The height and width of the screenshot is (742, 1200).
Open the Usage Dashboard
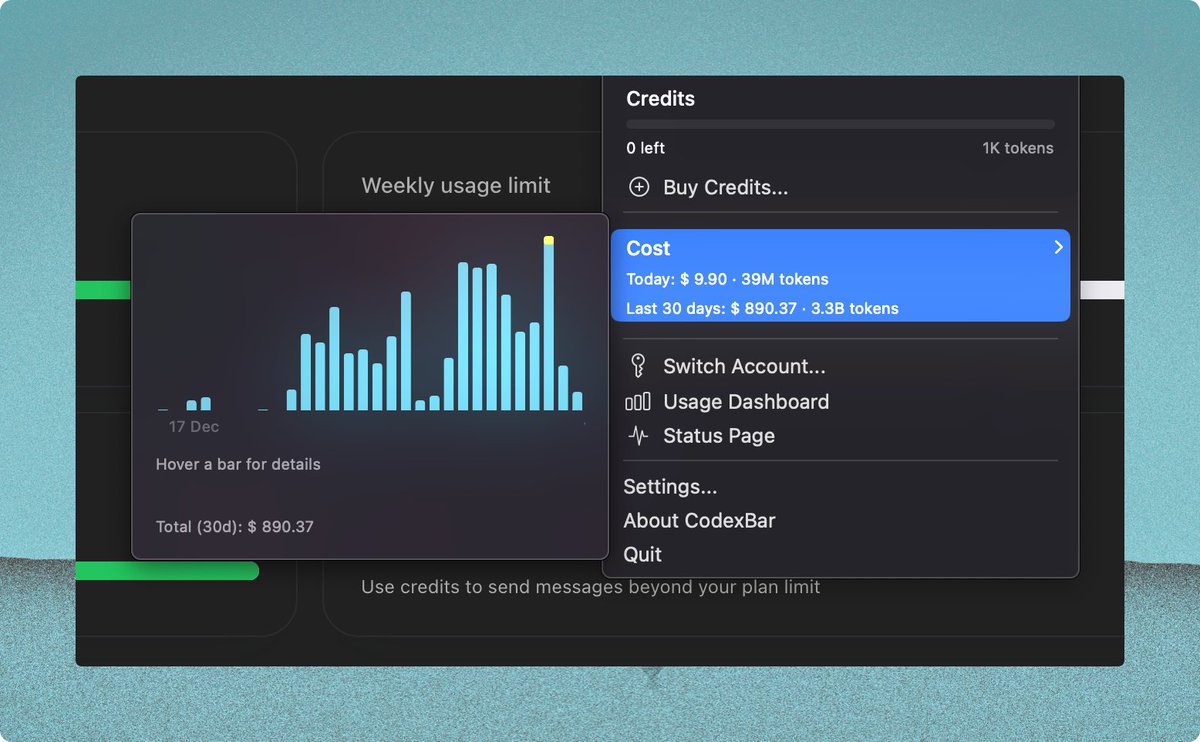pyautogui.click(x=747, y=401)
